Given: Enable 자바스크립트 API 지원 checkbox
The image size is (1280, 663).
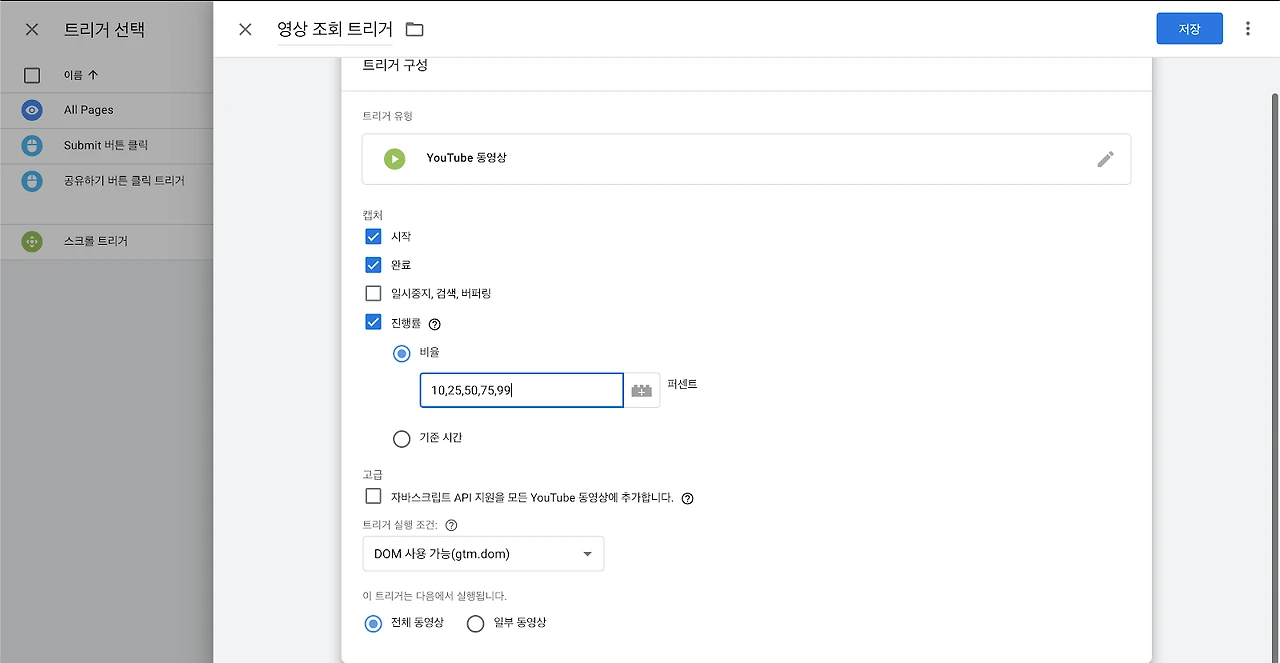Looking at the screenshot, I should [373, 496].
